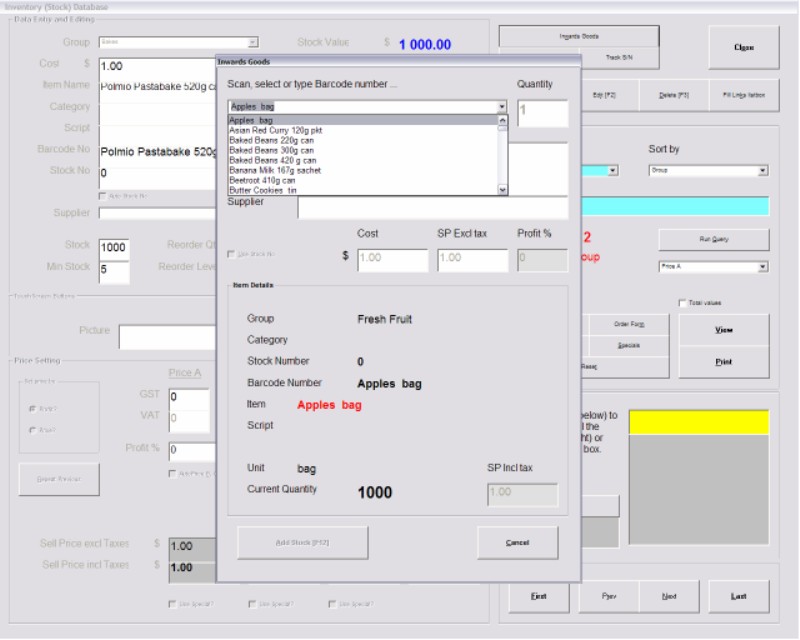This screenshot has height=640, width=800.
Task: Choose Baked Beans 220g can in dropdown list
Action: [272, 140]
